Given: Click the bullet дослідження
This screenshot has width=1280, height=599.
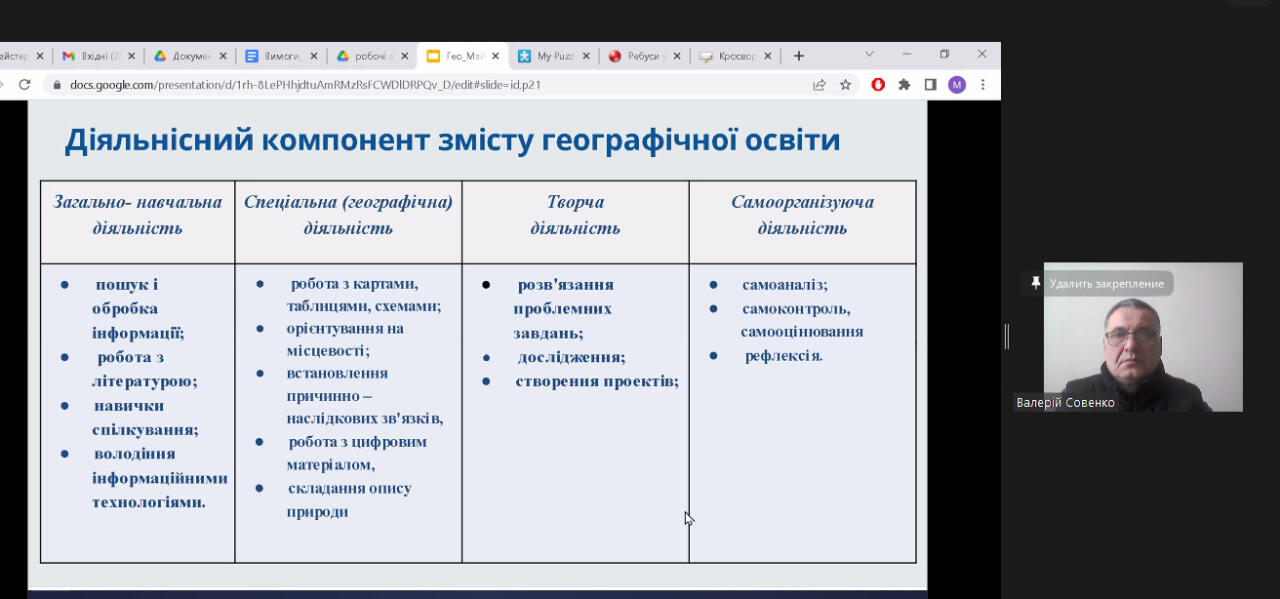Looking at the screenshot, I should click(571, 357).
